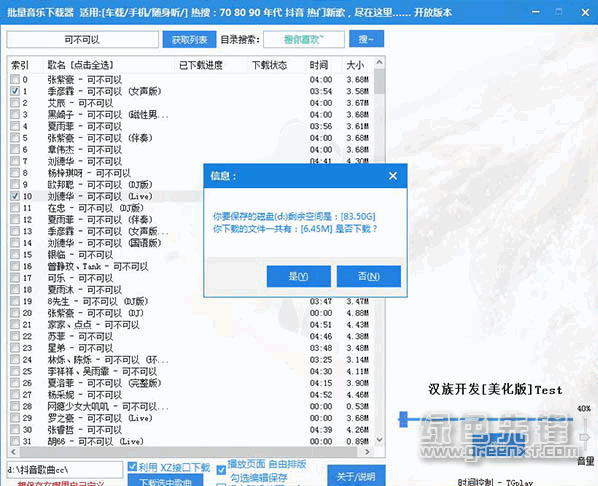Open the 关于/说明 about page

click(x=356, y=476)
